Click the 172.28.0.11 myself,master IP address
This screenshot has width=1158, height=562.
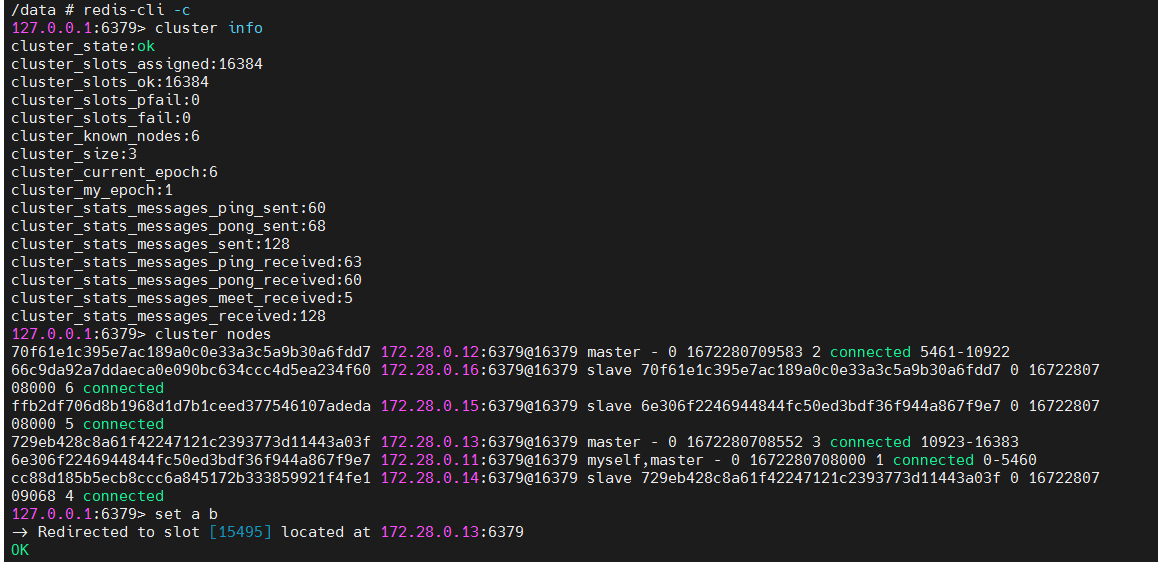click(x=430, y=460)
